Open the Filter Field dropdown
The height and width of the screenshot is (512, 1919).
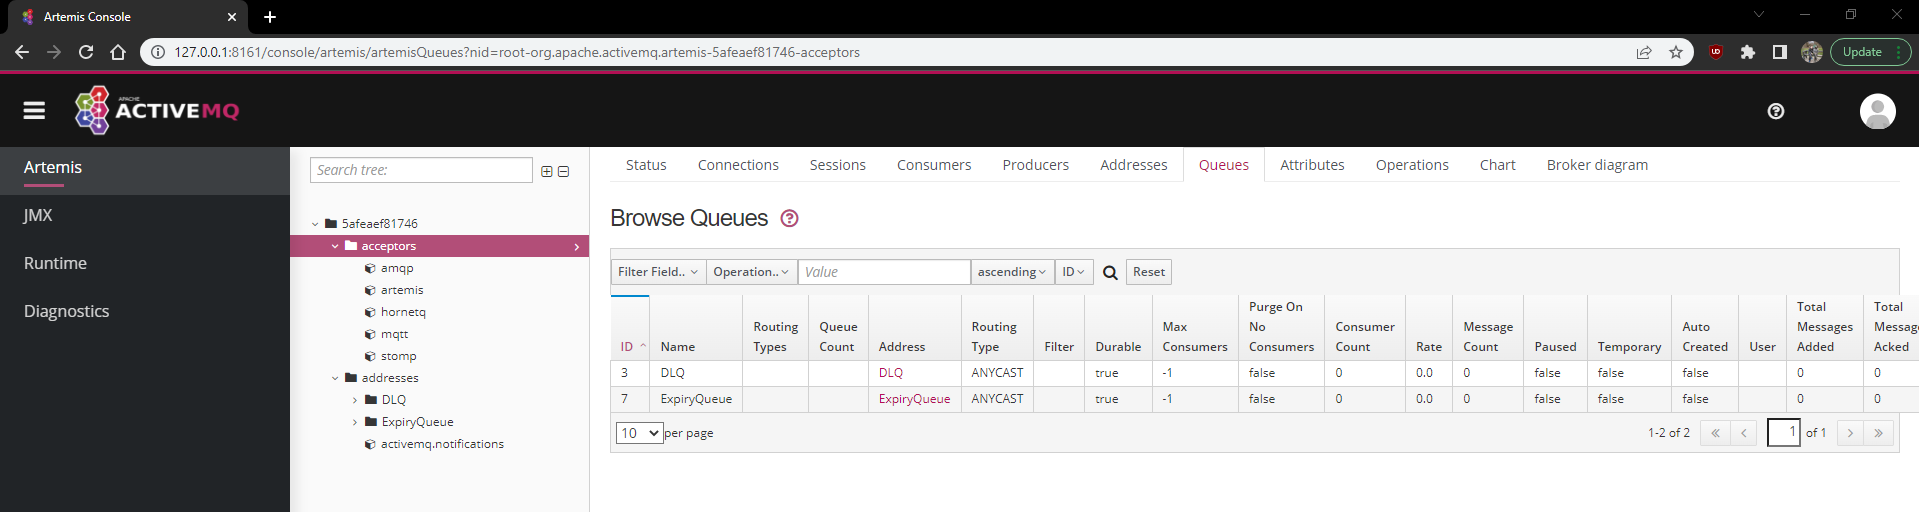pyautogui.click(x=658, y=272)
